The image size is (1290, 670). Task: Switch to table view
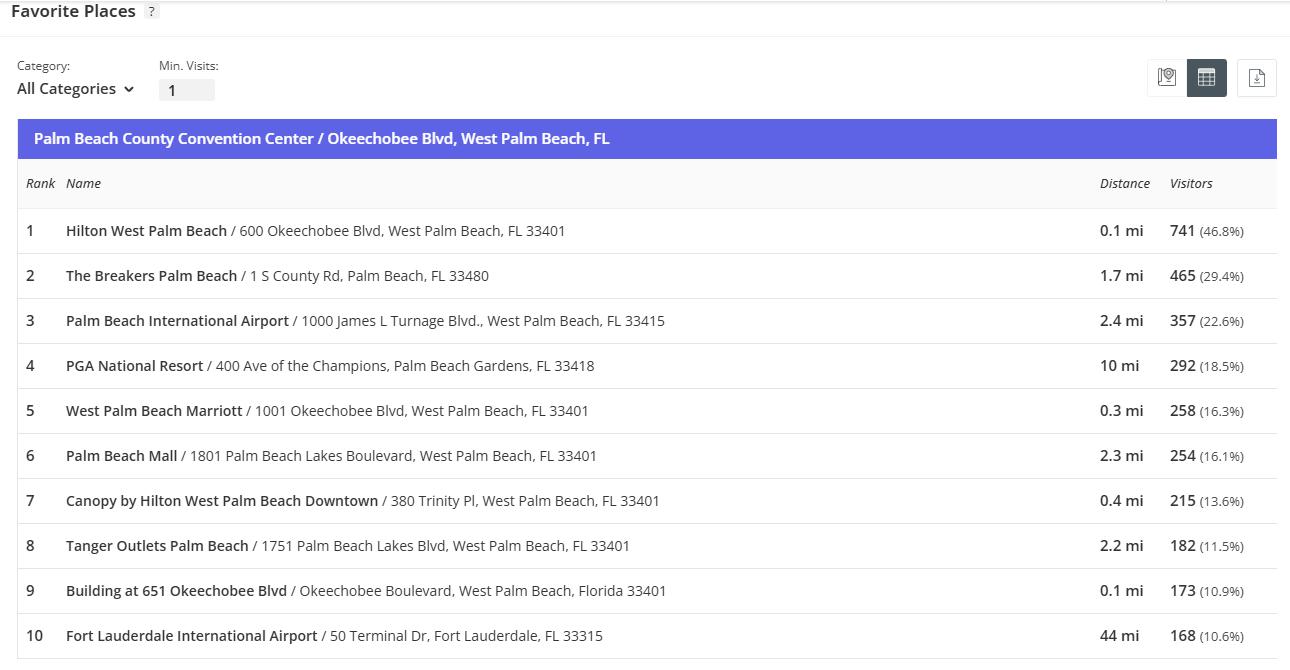[x=1206, y=78]
